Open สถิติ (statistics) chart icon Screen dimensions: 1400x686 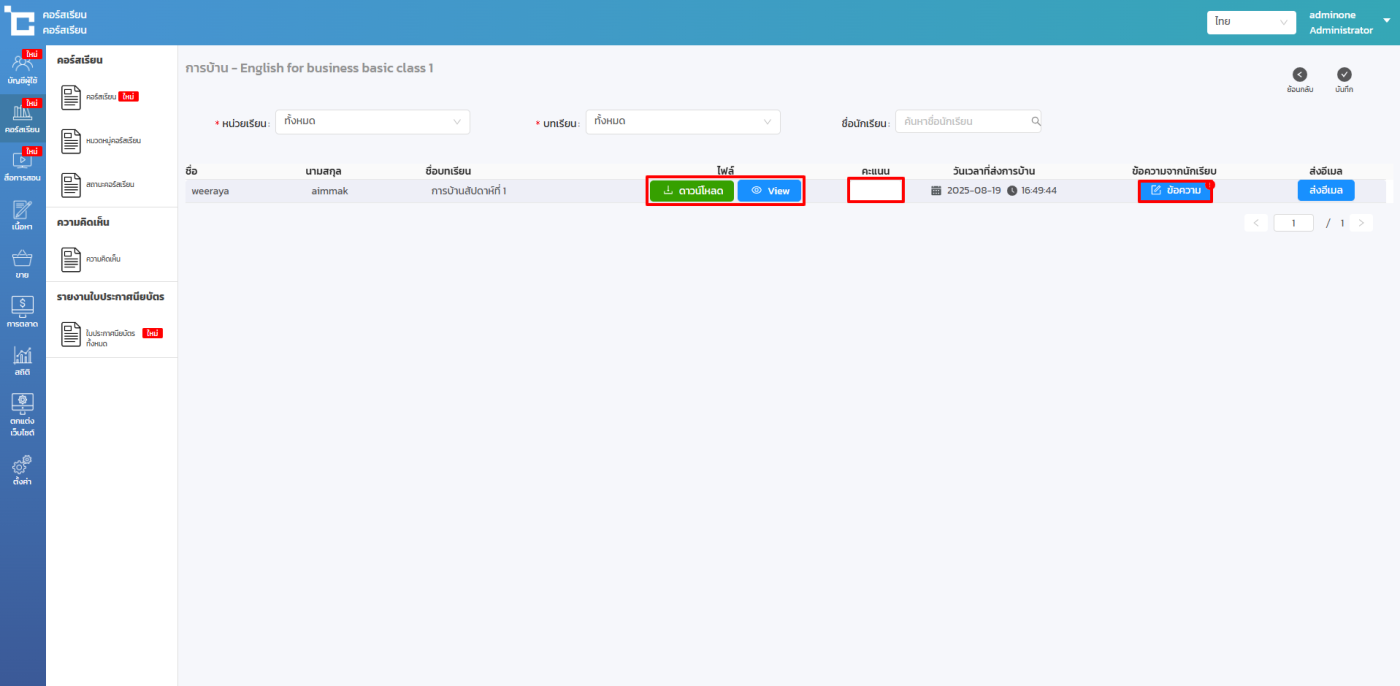tap(22, 361)
